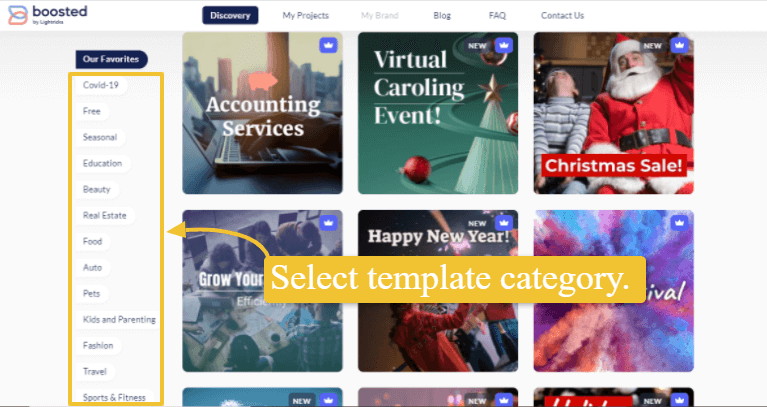Open Contact Us link
The image size is (767, 407).
pos(563,16)
